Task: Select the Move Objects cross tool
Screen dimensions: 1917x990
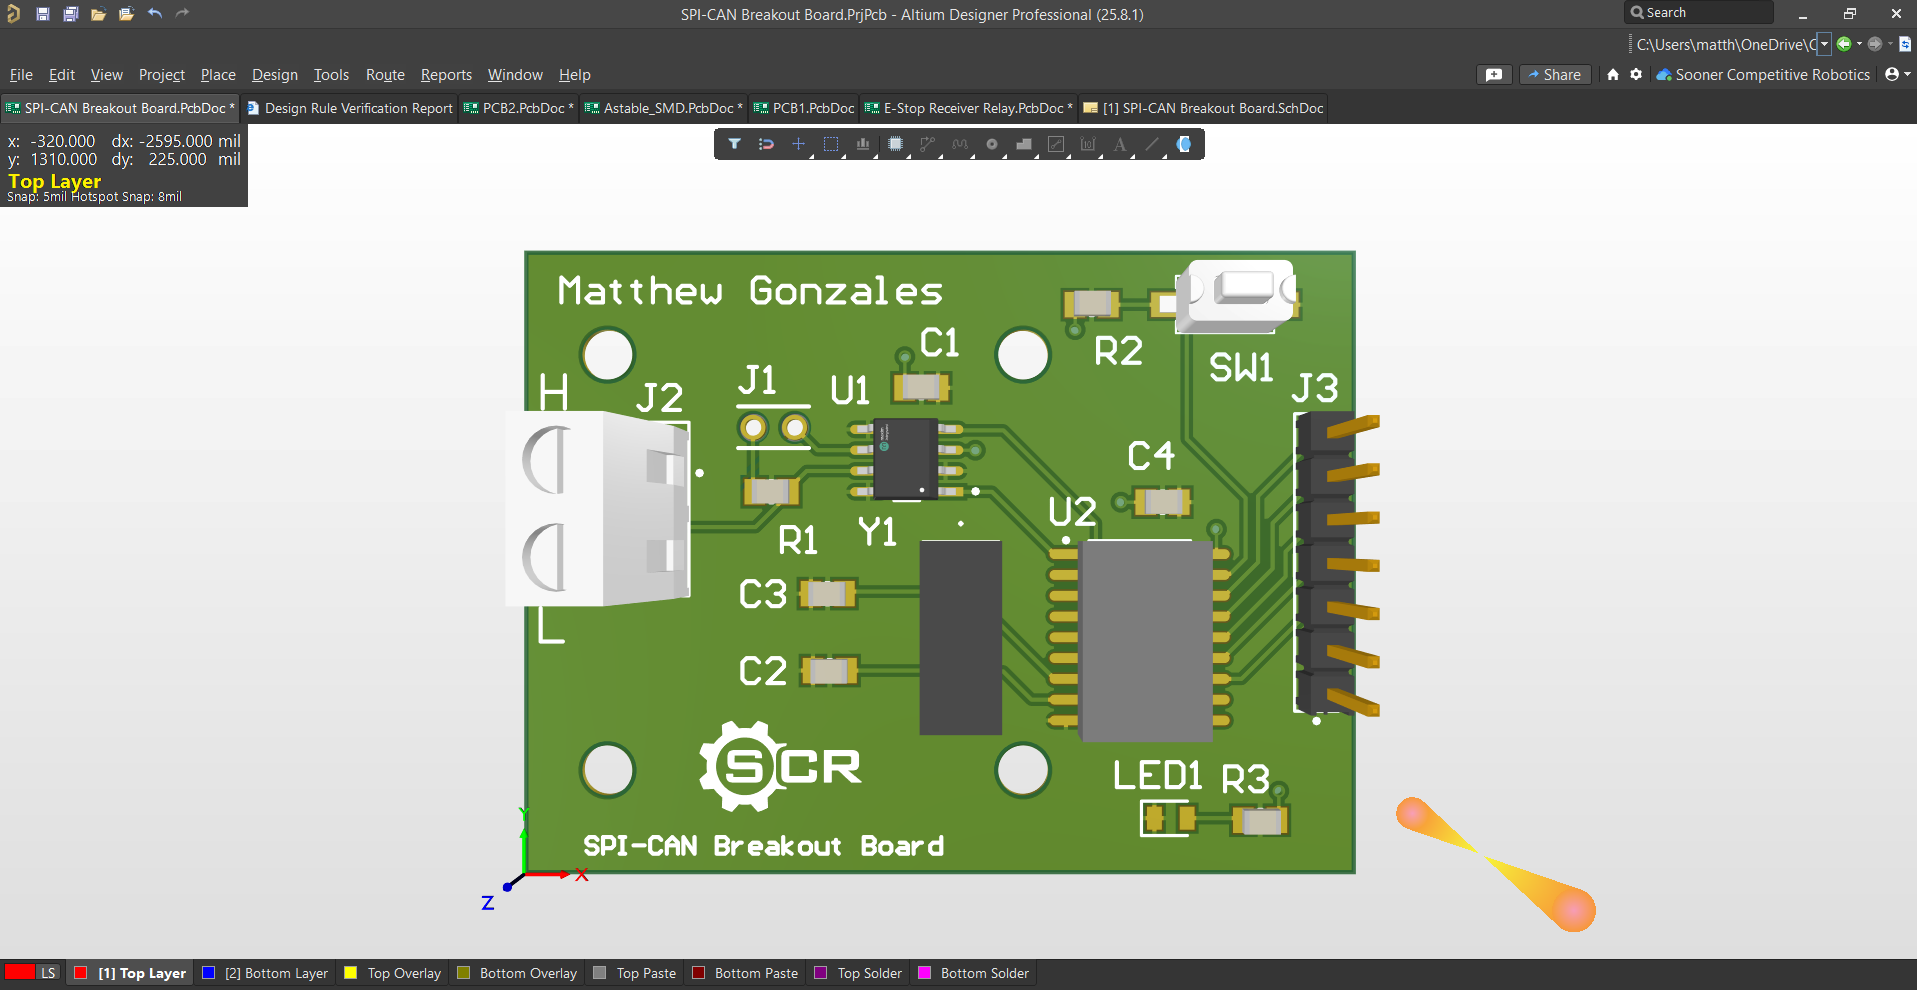Action: coord(798,144)
